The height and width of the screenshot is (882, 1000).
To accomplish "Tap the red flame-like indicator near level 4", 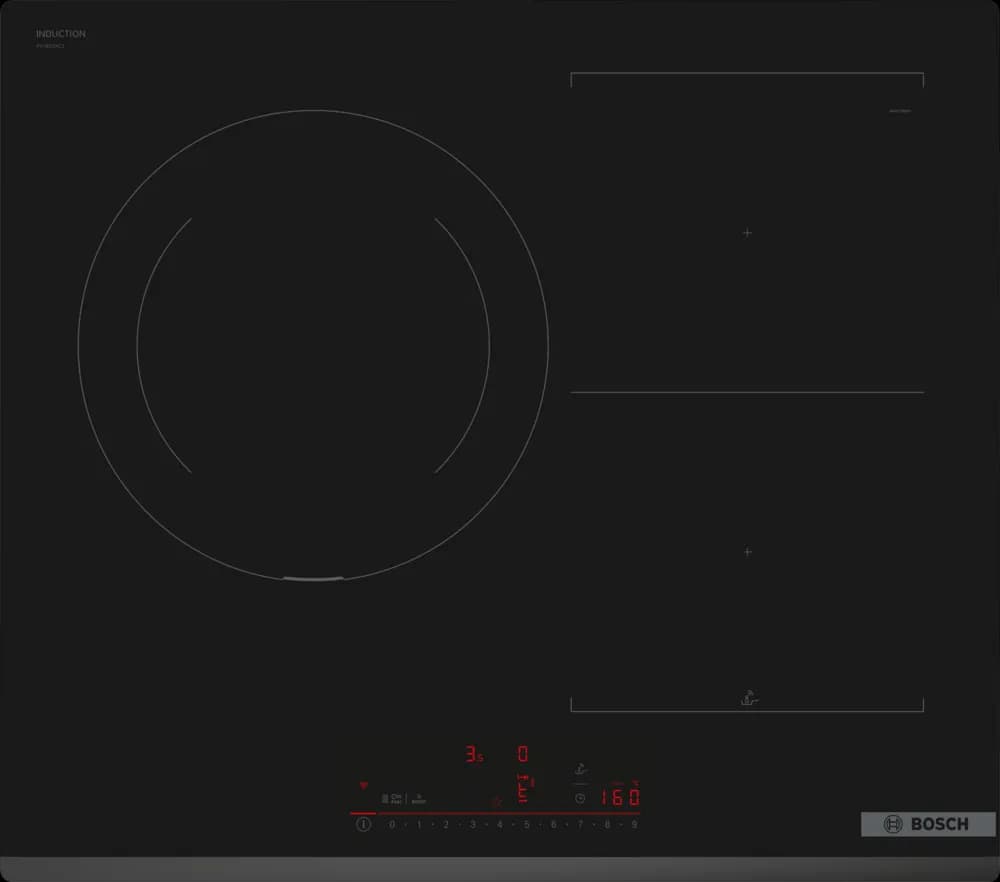I will click(496, 801).
